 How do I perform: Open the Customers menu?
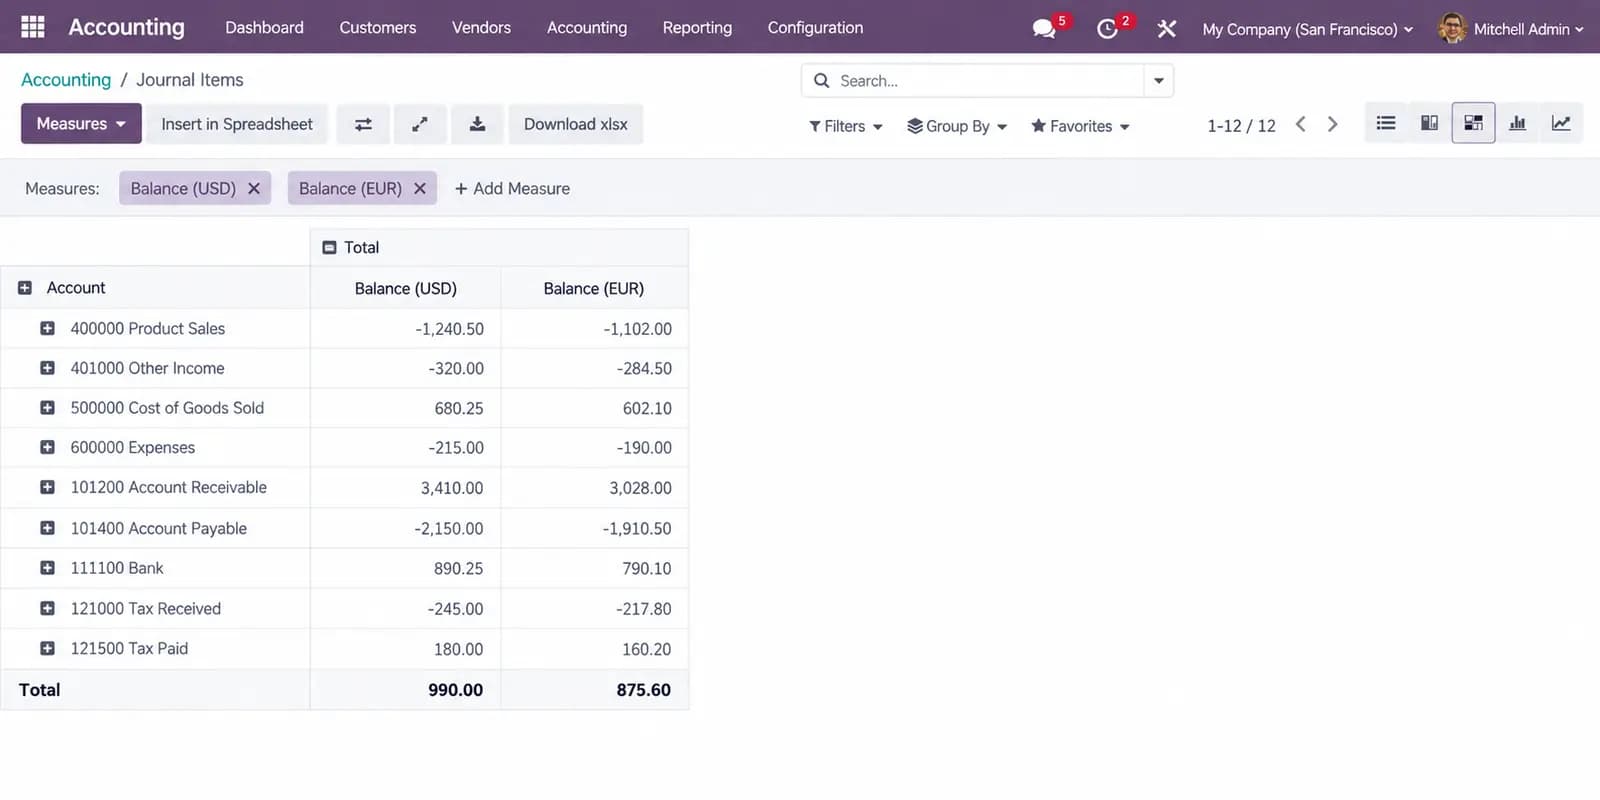[x=377, y=27]
